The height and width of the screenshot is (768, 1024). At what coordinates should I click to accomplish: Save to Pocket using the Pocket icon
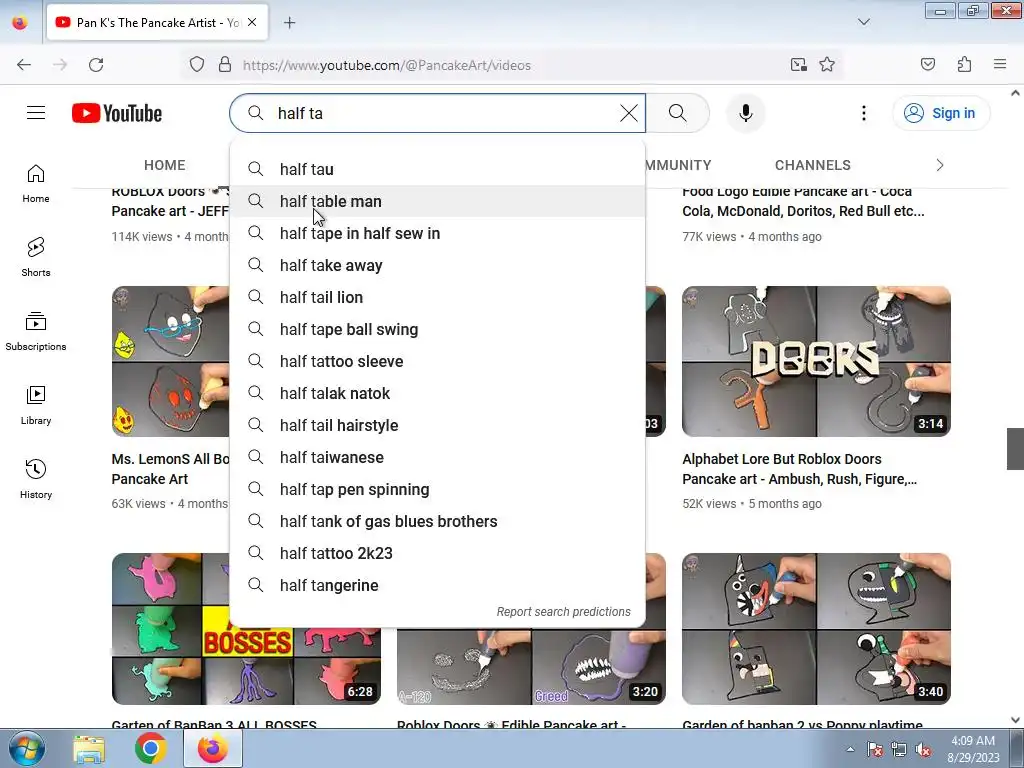(x=927, y=65)
